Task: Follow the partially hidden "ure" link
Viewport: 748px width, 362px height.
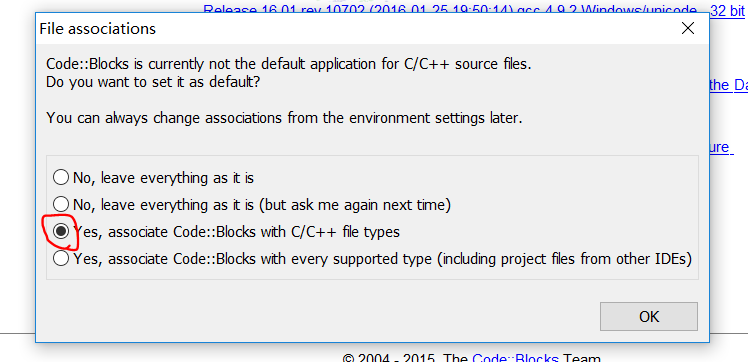Action: tap(719, 147)
